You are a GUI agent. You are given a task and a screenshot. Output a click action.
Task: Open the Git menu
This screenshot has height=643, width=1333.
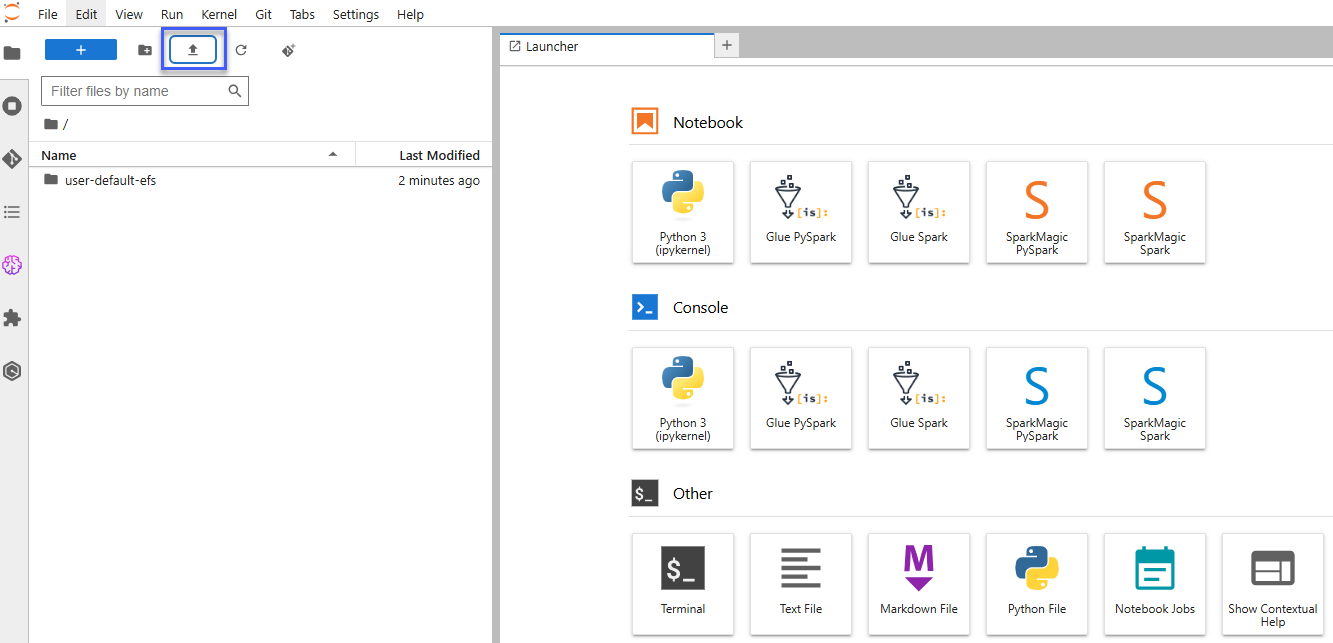click(263, 14)
